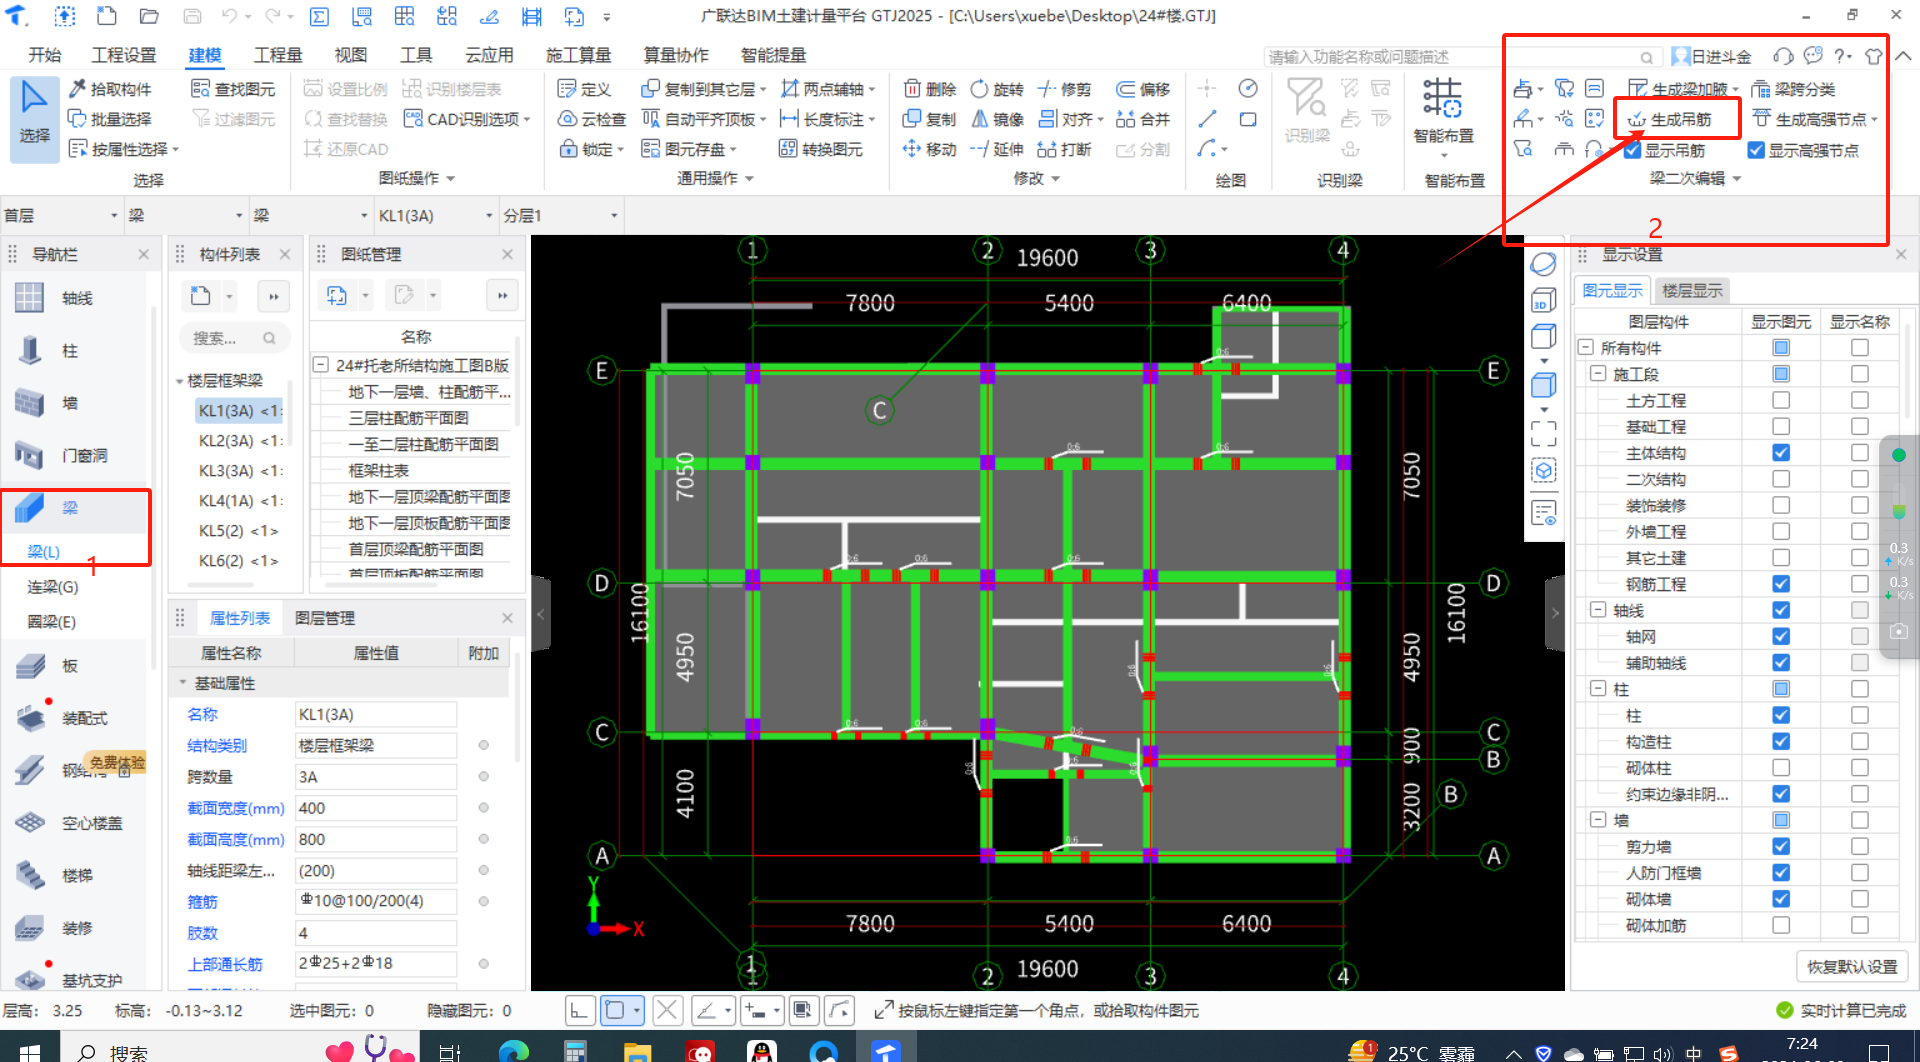Toggle 显示高强节点 checkbox
This screenshot has height=1062, width=1920.
(1756, 150)
